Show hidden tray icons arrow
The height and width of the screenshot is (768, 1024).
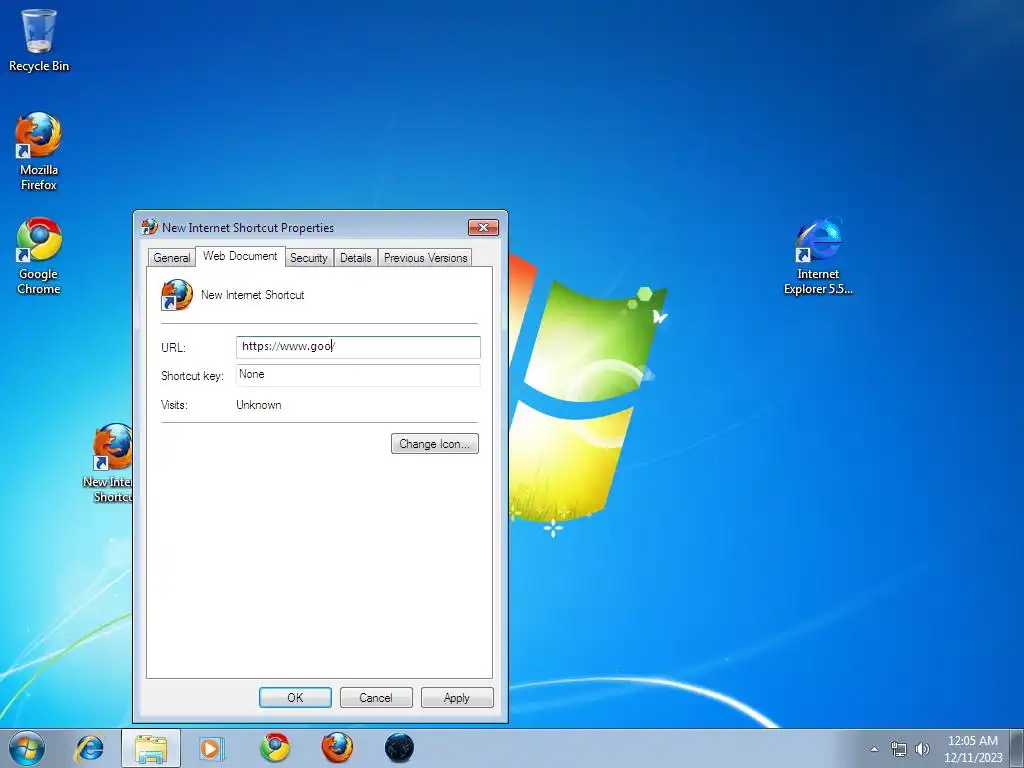click(x=874, y=749)
